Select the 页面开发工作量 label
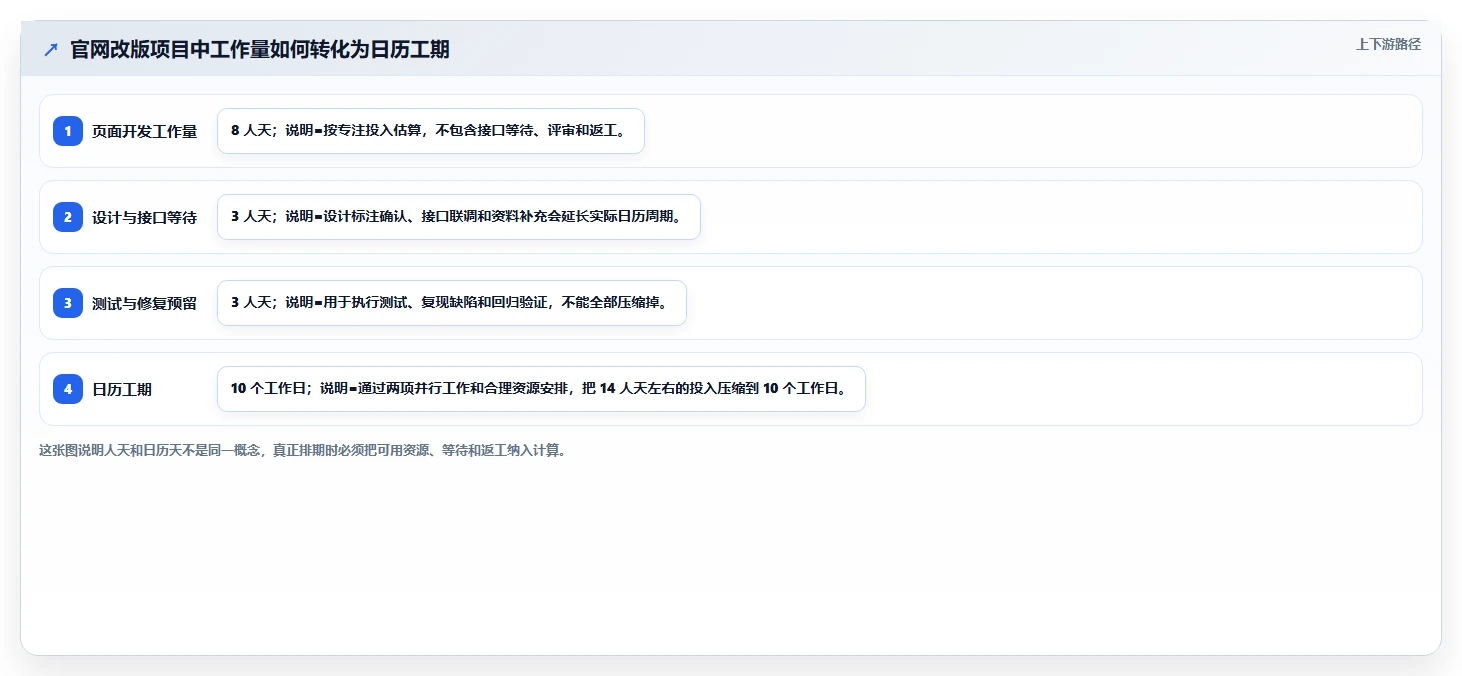Viewport: 1462px width, 676px height. (145, 131)
